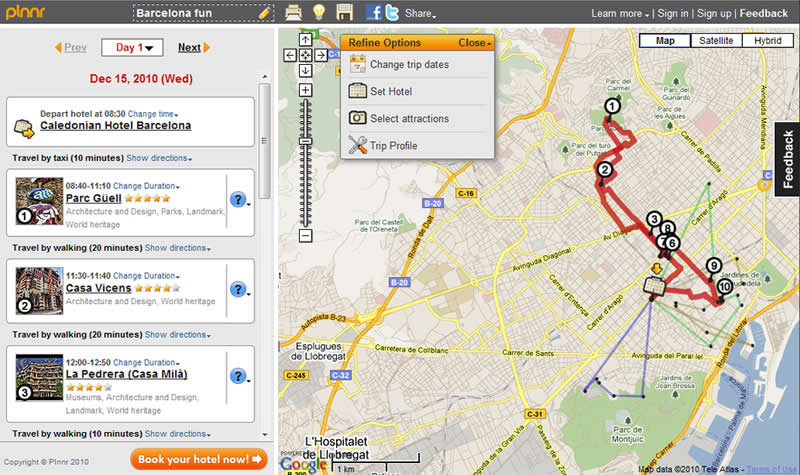Viewport: 800px width, 475px height.
Task: Open help for Casa Vicens question icon
Action: click(x=238, y=289)
